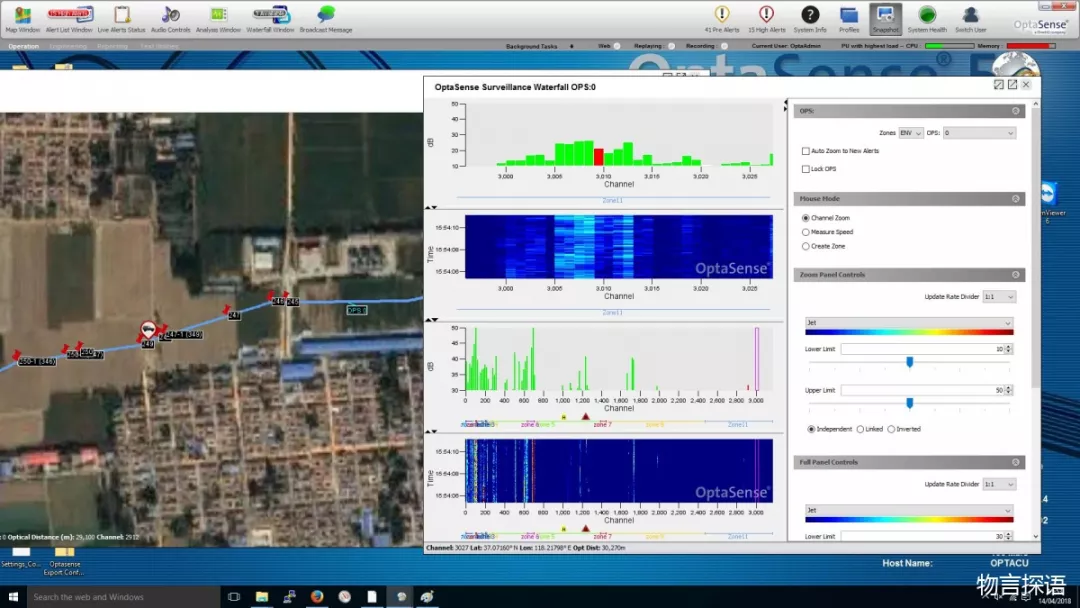Open System Info

[810, 19]
